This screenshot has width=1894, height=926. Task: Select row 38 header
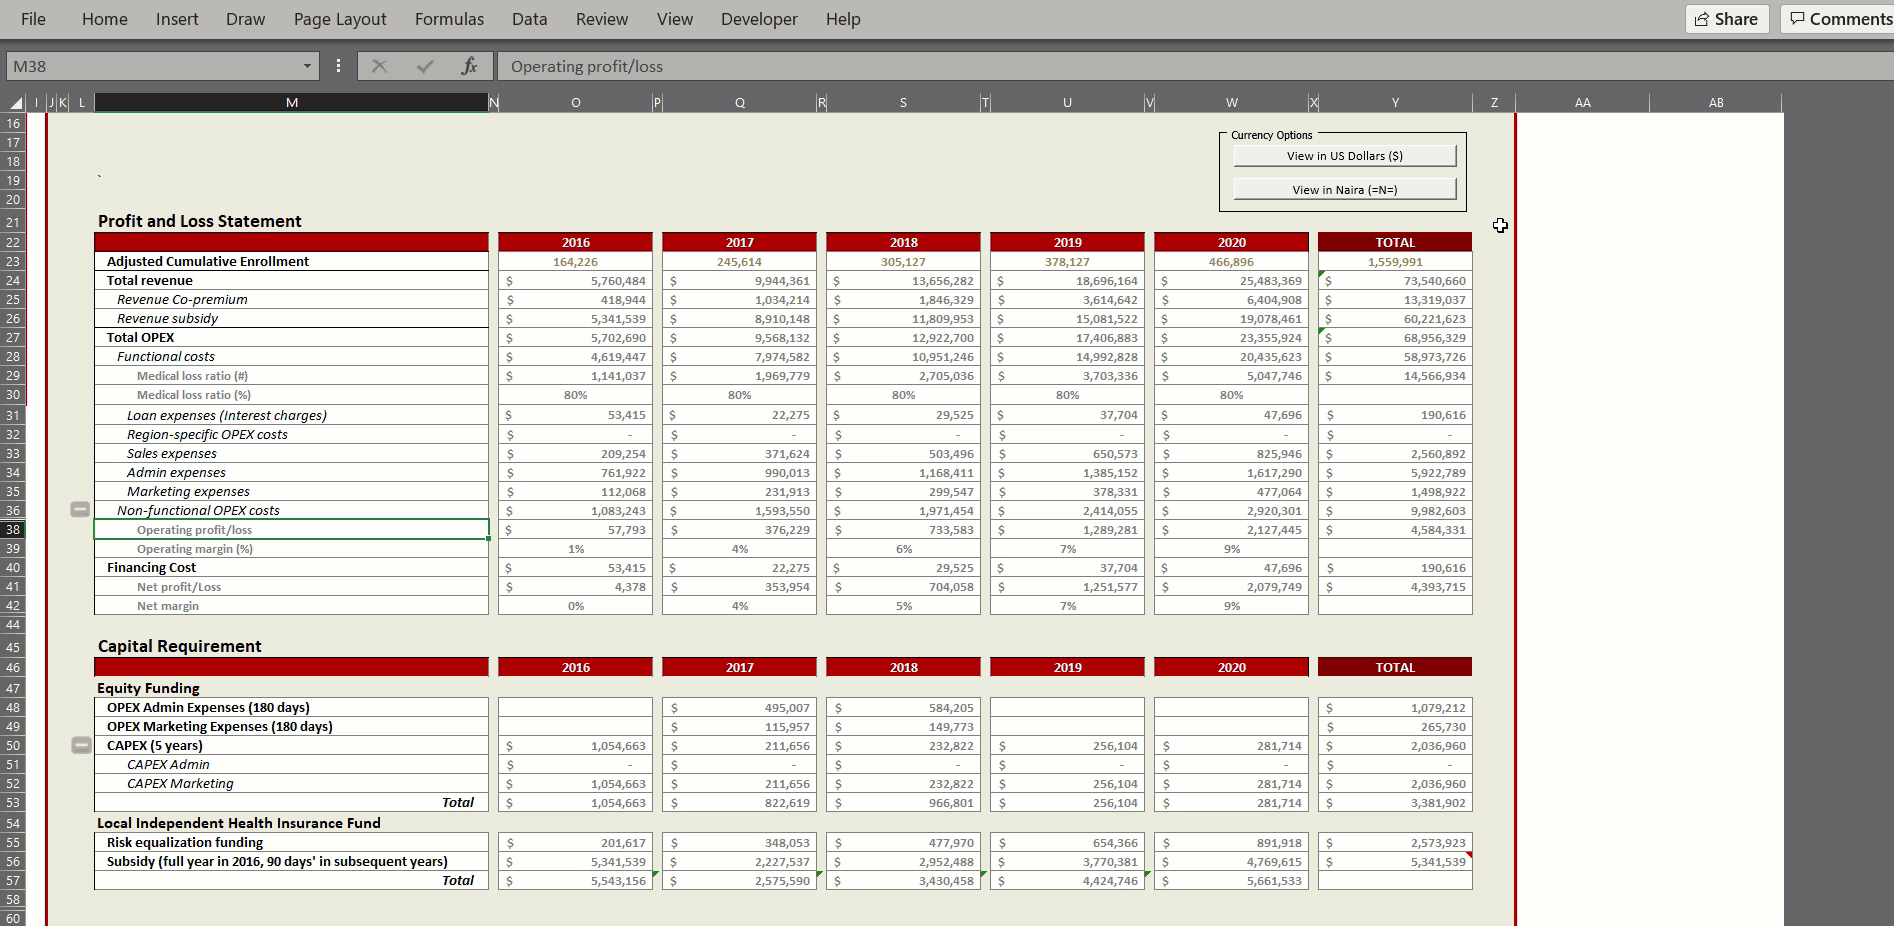13,529
